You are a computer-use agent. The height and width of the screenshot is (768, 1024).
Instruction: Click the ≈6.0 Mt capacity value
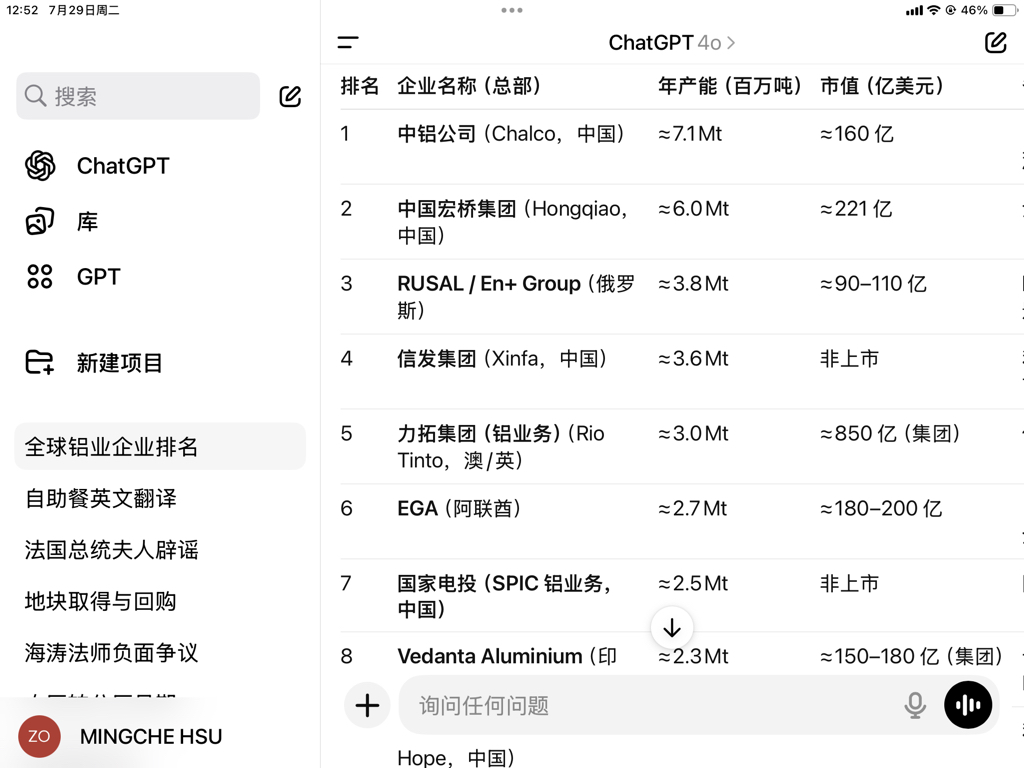[x=693, y=208]
